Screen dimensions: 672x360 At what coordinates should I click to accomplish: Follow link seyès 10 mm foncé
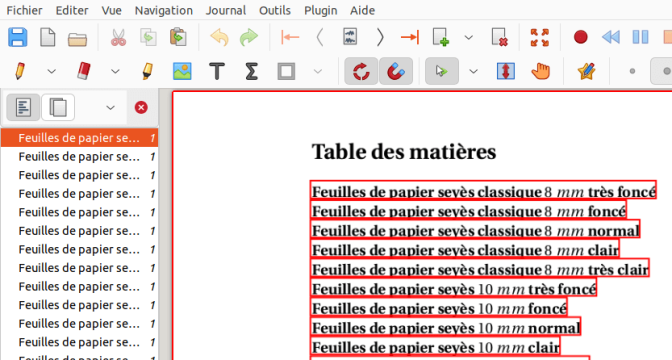pyautogui.click(x=439, y=307)
